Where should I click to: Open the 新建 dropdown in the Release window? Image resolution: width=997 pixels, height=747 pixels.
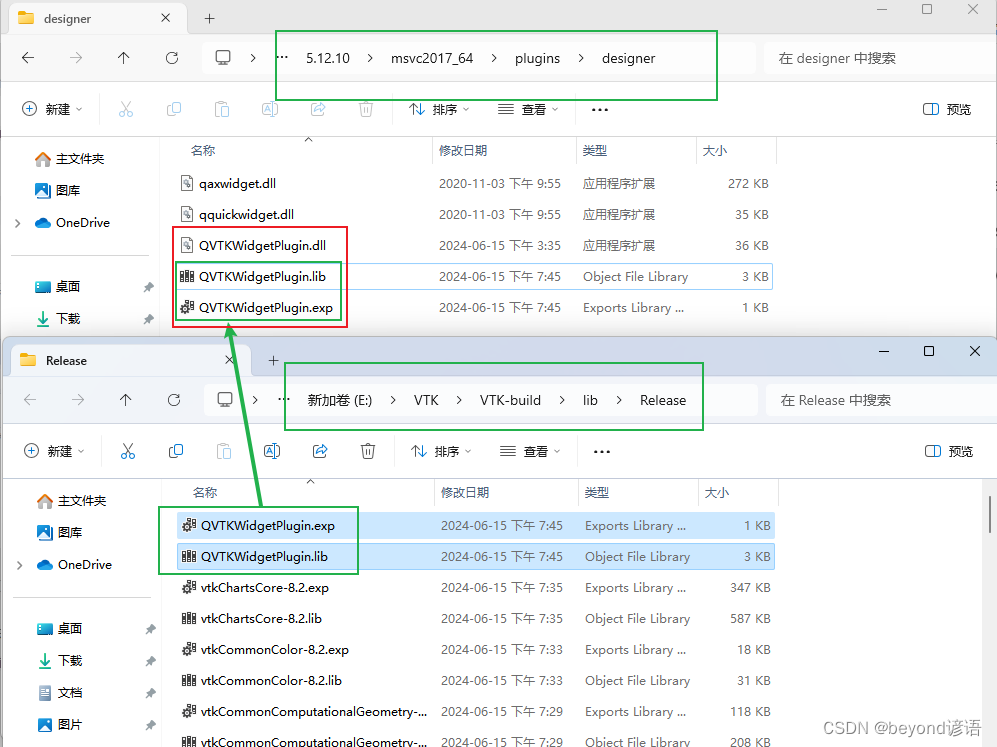pos(54,451)
